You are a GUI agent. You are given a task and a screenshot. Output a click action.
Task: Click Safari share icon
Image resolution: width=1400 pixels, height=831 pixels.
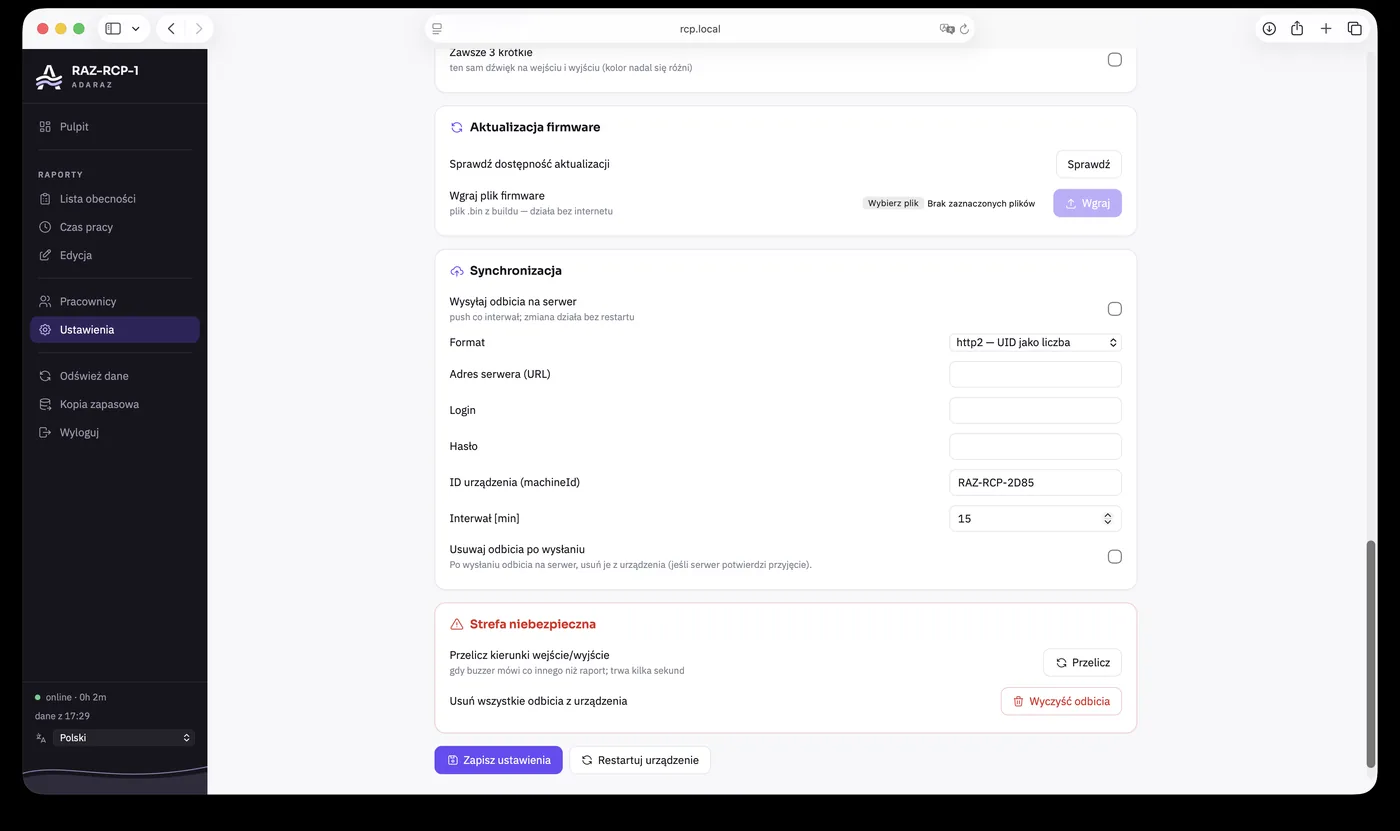pos(1297,29)
